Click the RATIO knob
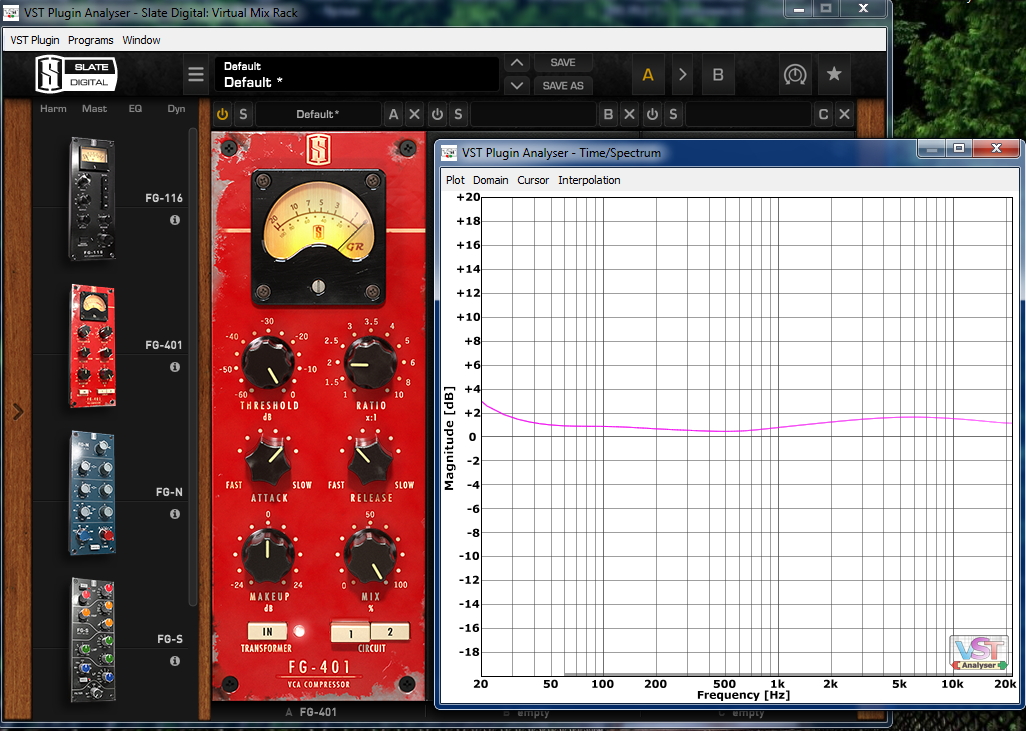1026x731 pixels. click(370, 363)
